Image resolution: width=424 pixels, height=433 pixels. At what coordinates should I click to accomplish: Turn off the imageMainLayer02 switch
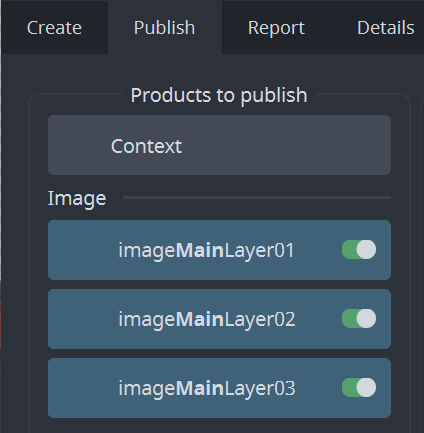pos(359,319)
